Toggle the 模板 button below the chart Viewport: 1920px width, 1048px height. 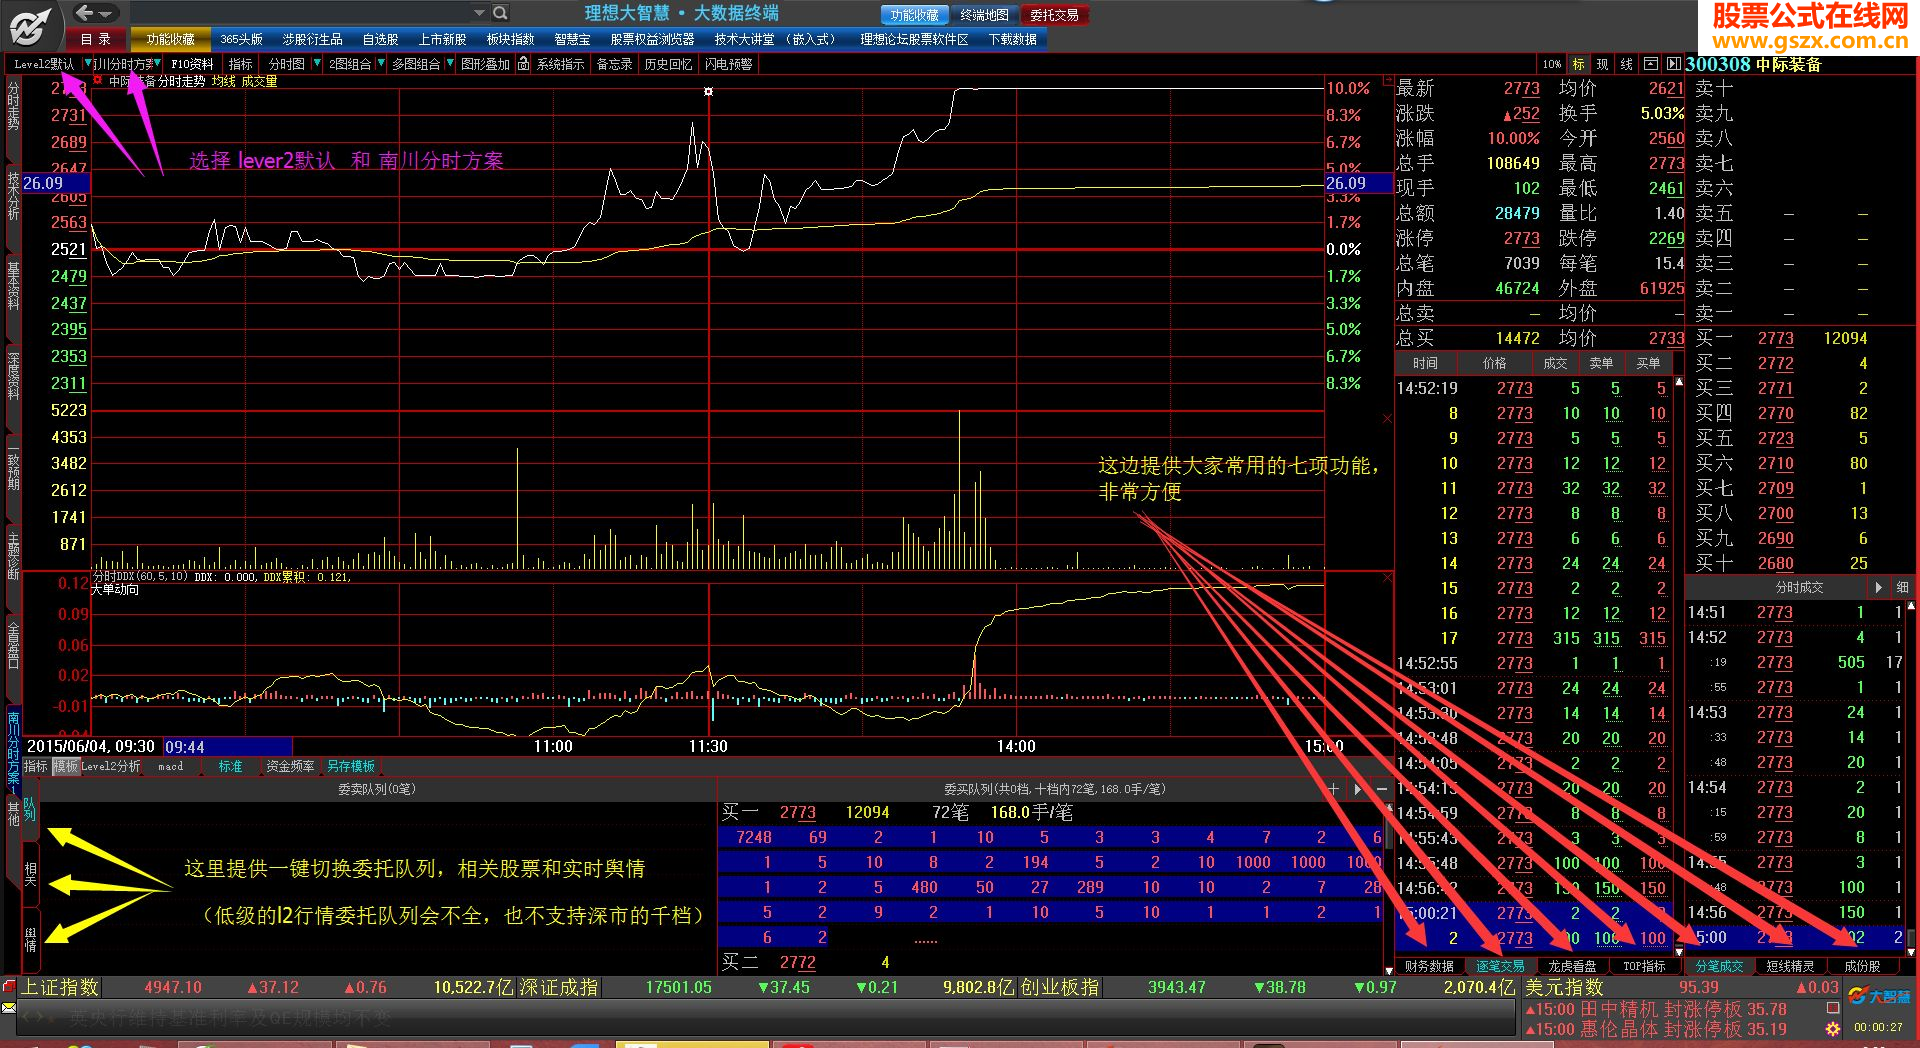(x=66, y=766)
